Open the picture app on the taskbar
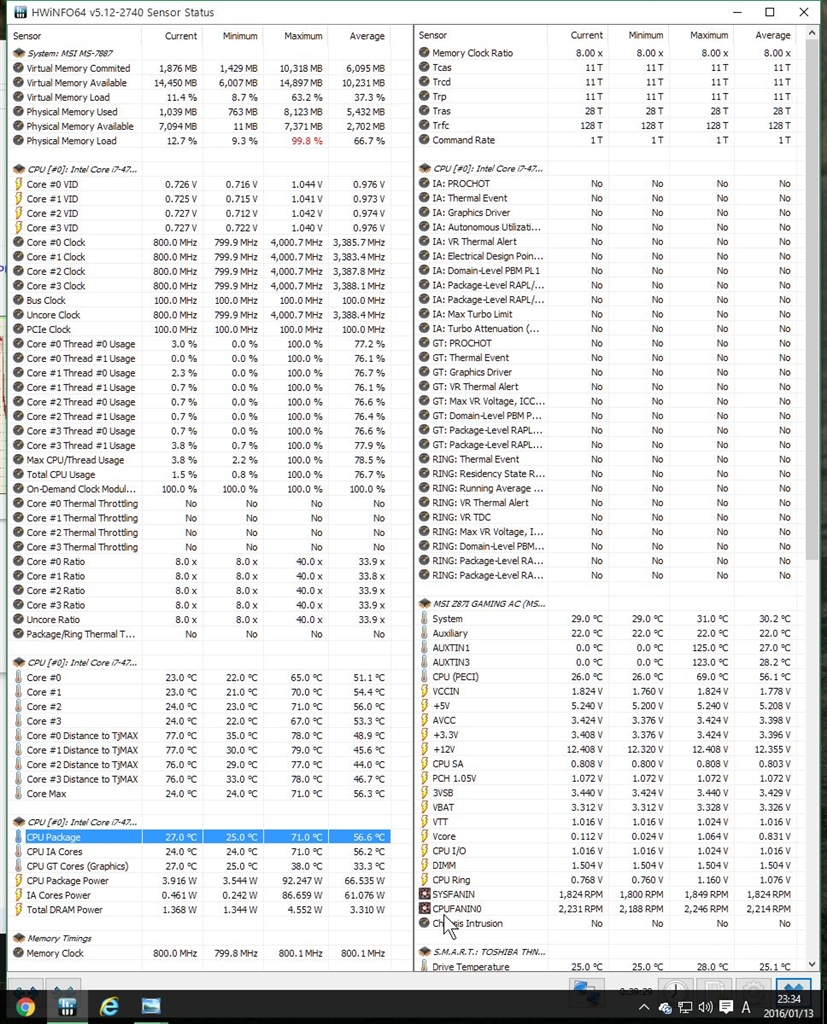This screenshot has width=827, height=1024. [x=151, y=1006]
